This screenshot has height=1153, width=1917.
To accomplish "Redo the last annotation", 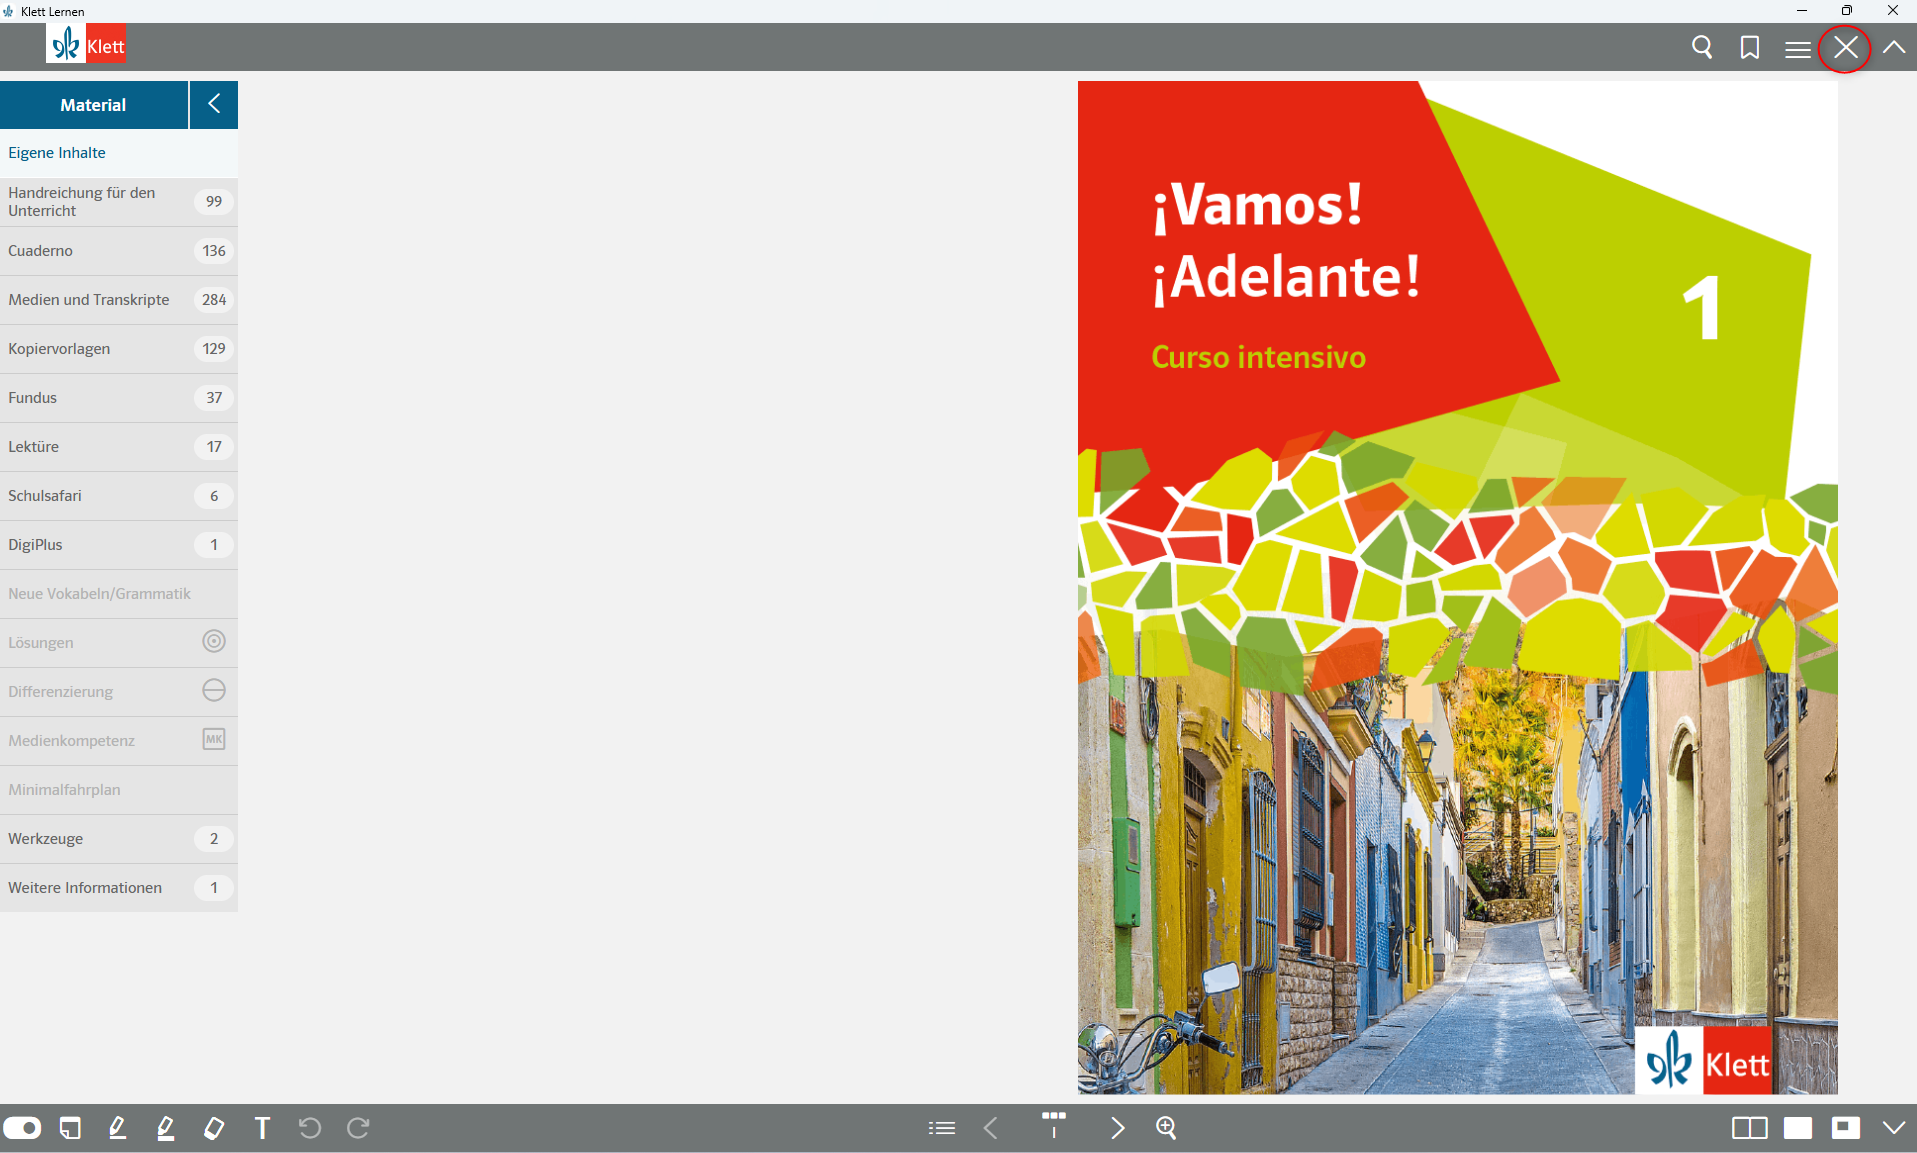I will (x=358, y=1128).
